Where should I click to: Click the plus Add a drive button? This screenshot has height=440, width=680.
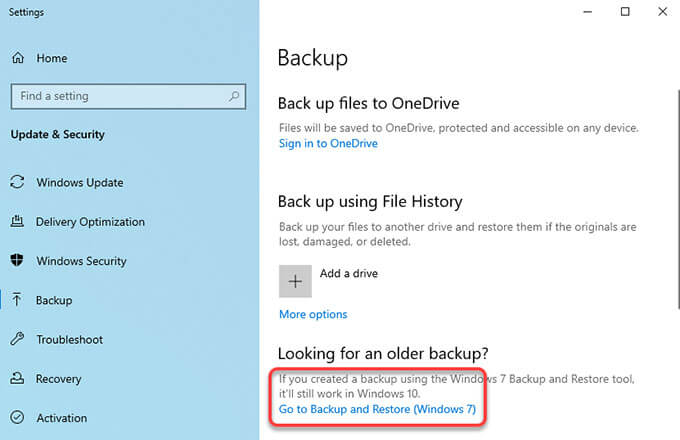(295, 281)
